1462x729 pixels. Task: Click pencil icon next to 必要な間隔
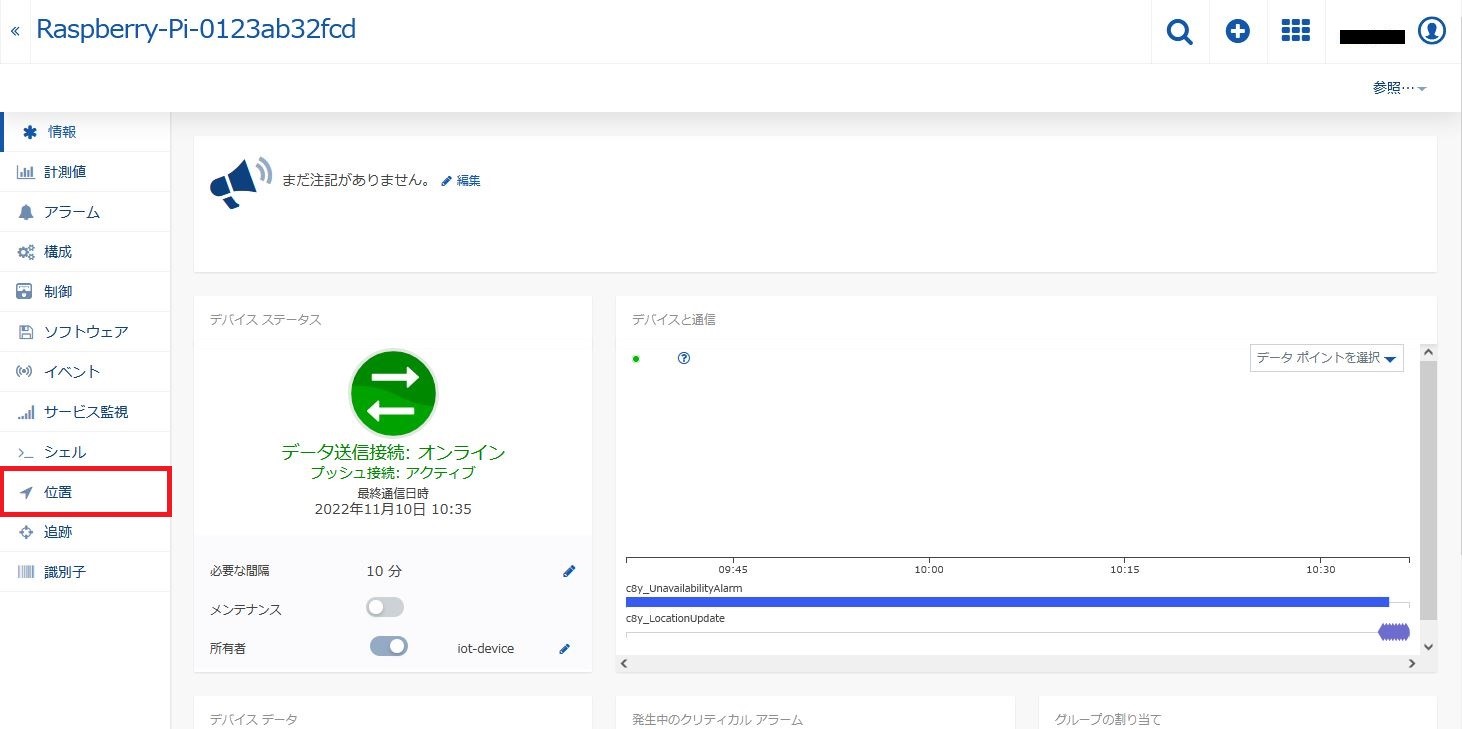pyautogui.click(x=569, y=571)
